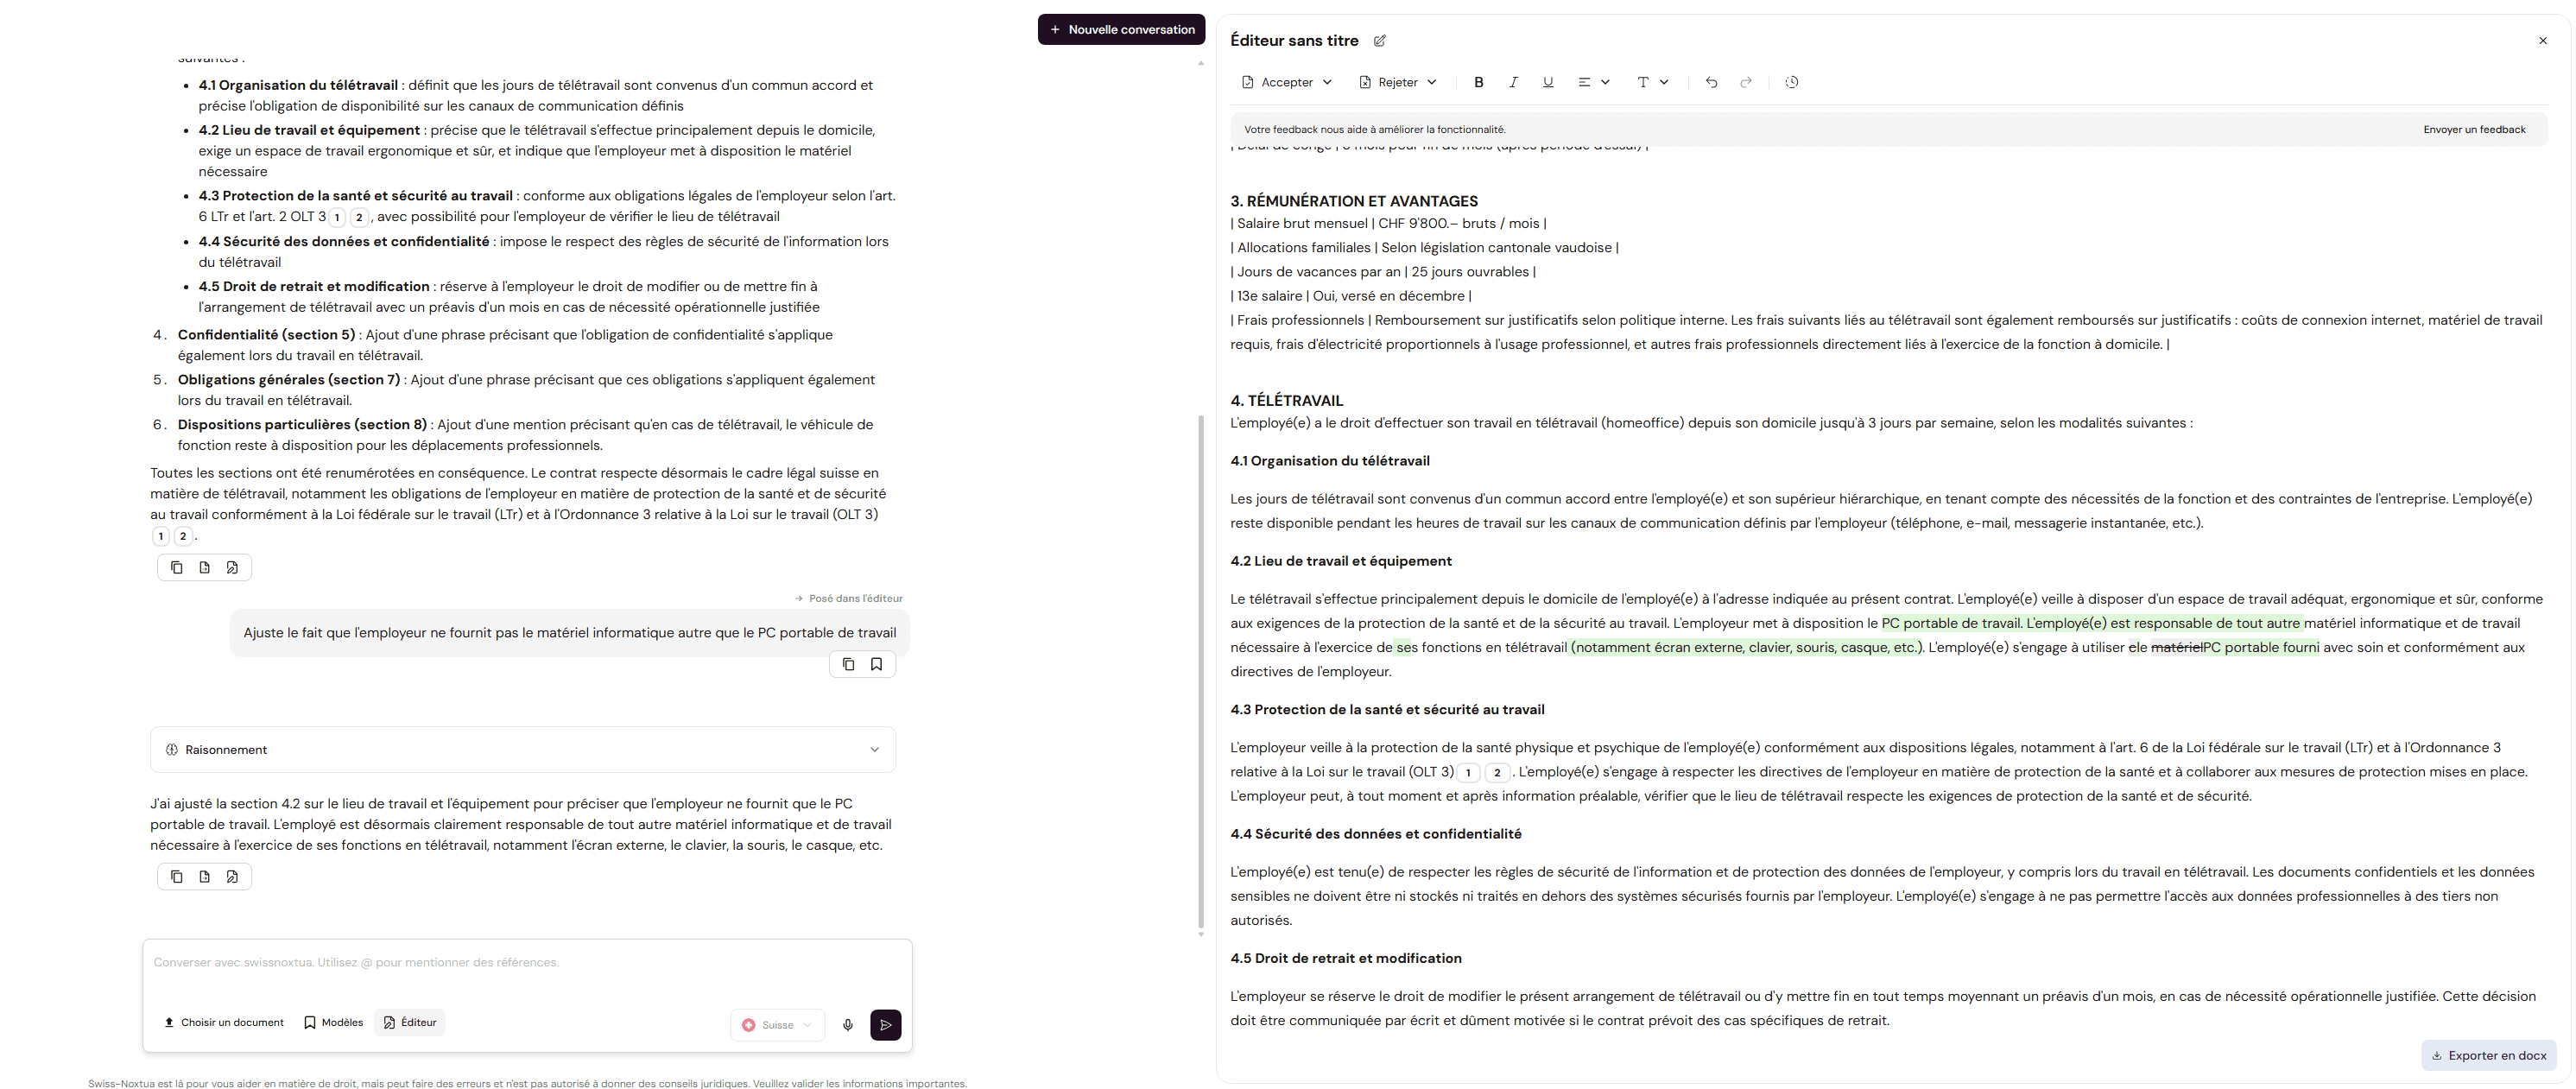This screenshot has height=1089, width=2576.
Task: Toggle underline formatting in the editor
Action: 1548,82
